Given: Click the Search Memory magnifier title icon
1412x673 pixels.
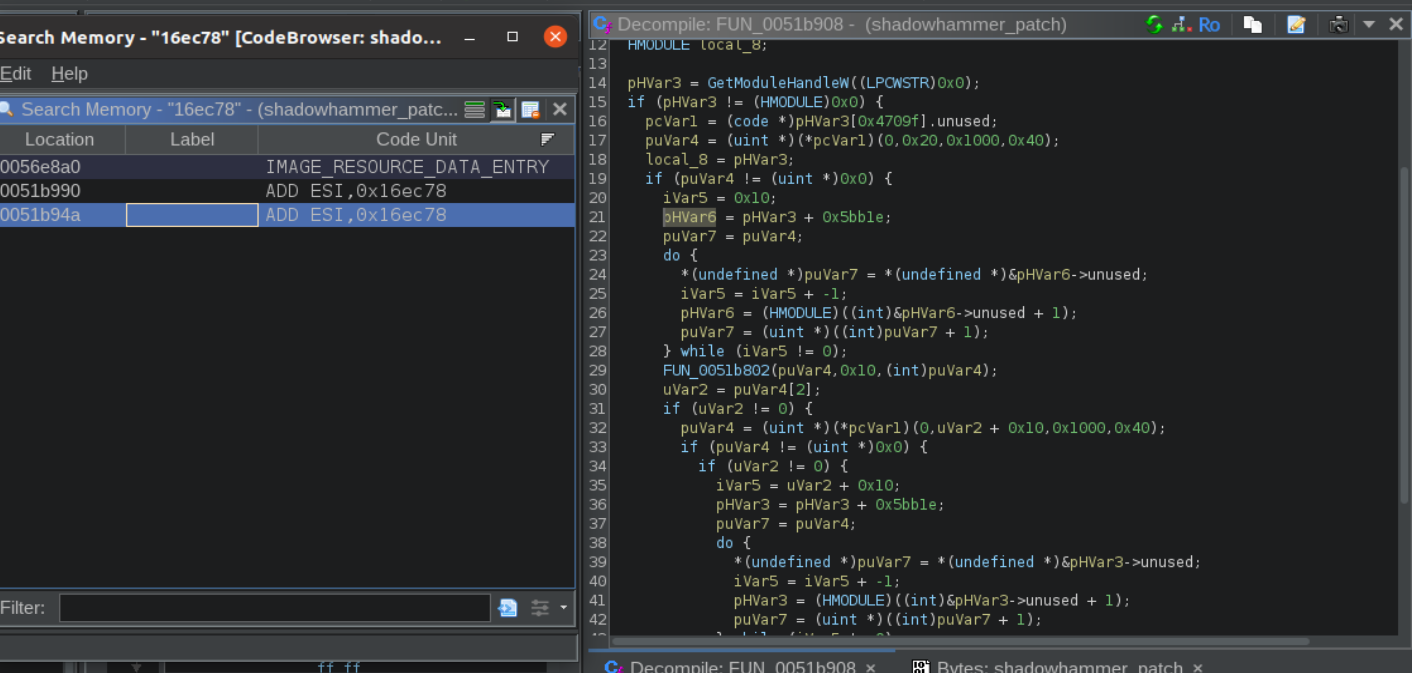Looking at the screenshot, I should click(x=5, y=110).
